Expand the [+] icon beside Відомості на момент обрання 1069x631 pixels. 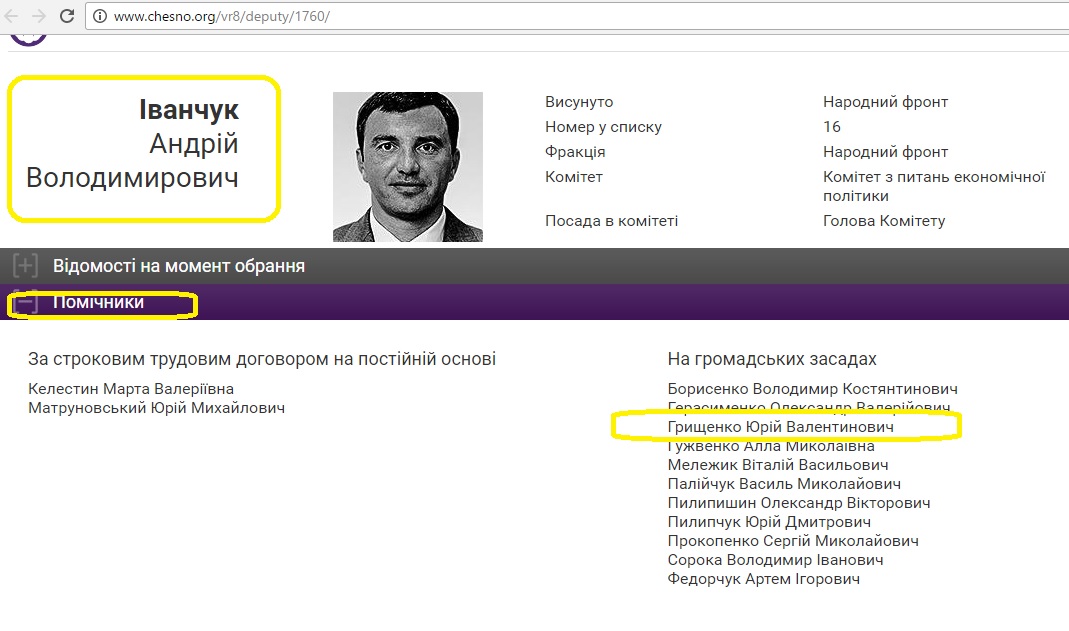25,266
